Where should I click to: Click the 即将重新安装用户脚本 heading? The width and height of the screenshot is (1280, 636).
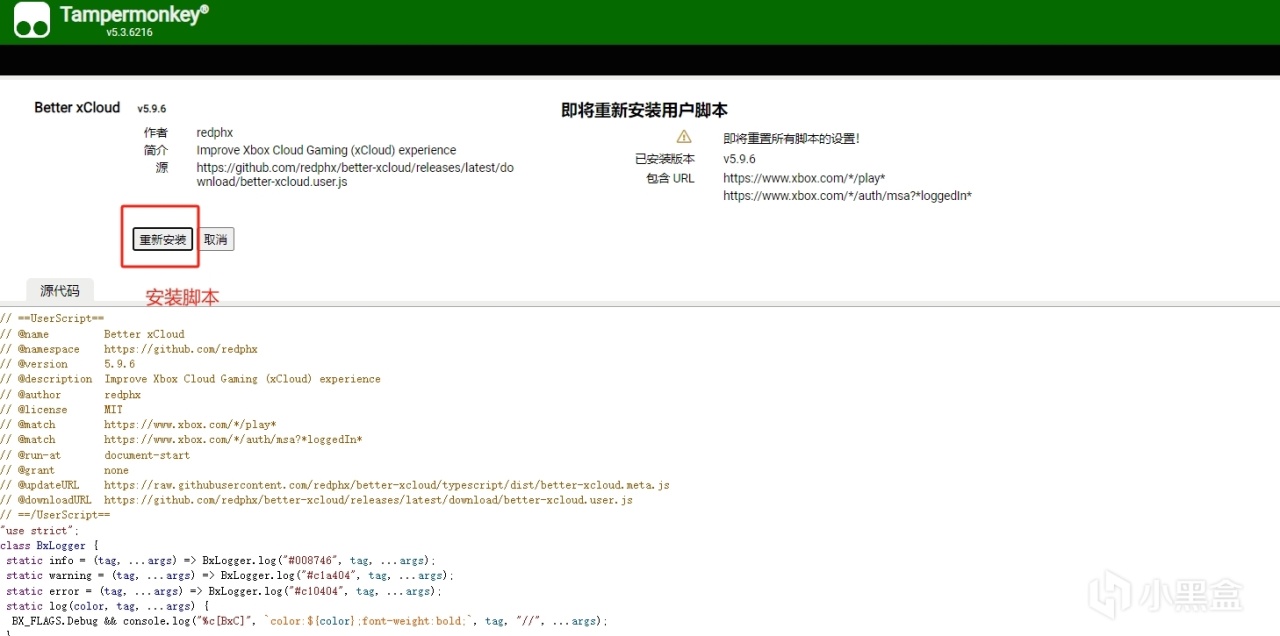pos(644,110)
